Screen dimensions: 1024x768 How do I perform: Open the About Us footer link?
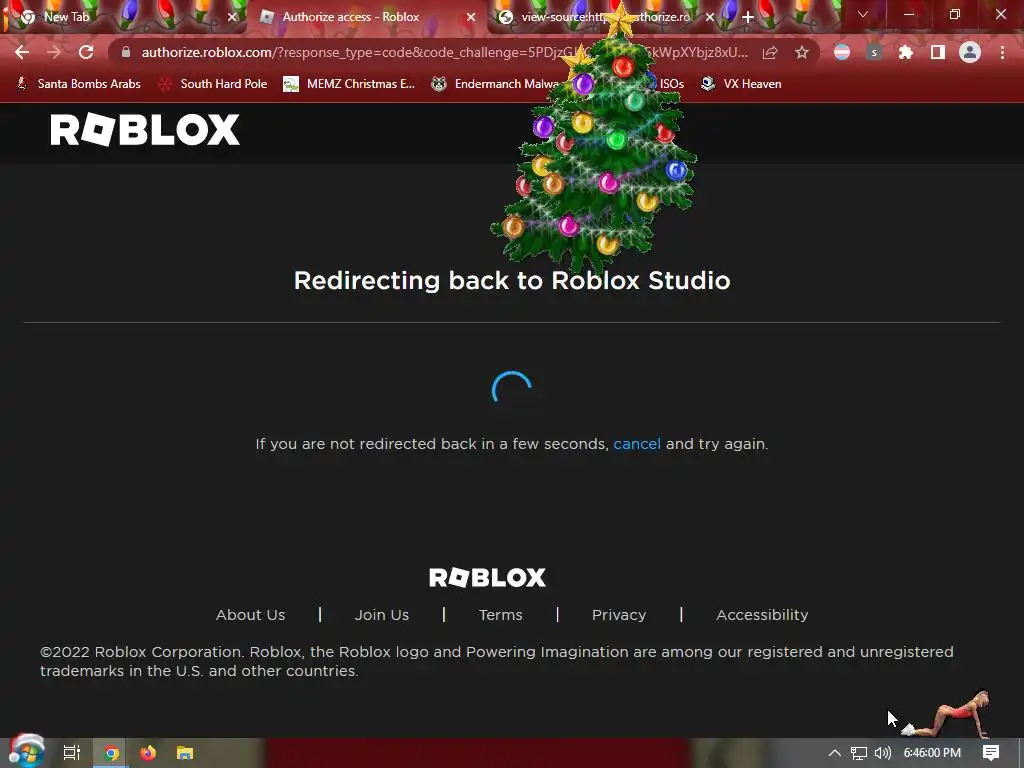coord(250,615)
